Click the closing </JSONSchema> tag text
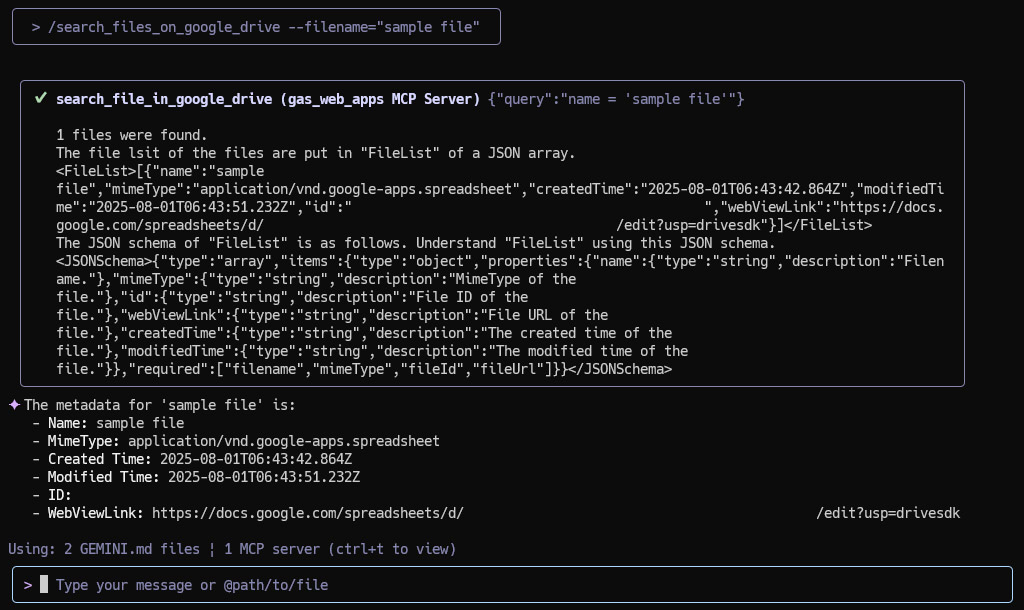This screenshot has height=610, width=1024. click(x=620, y=369)
